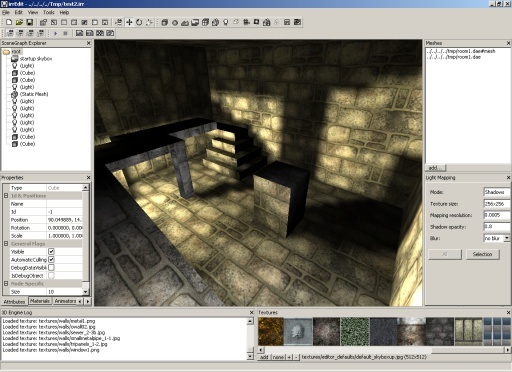
Task: Collapse the Id & Positions property group
Action: (6, 196)
